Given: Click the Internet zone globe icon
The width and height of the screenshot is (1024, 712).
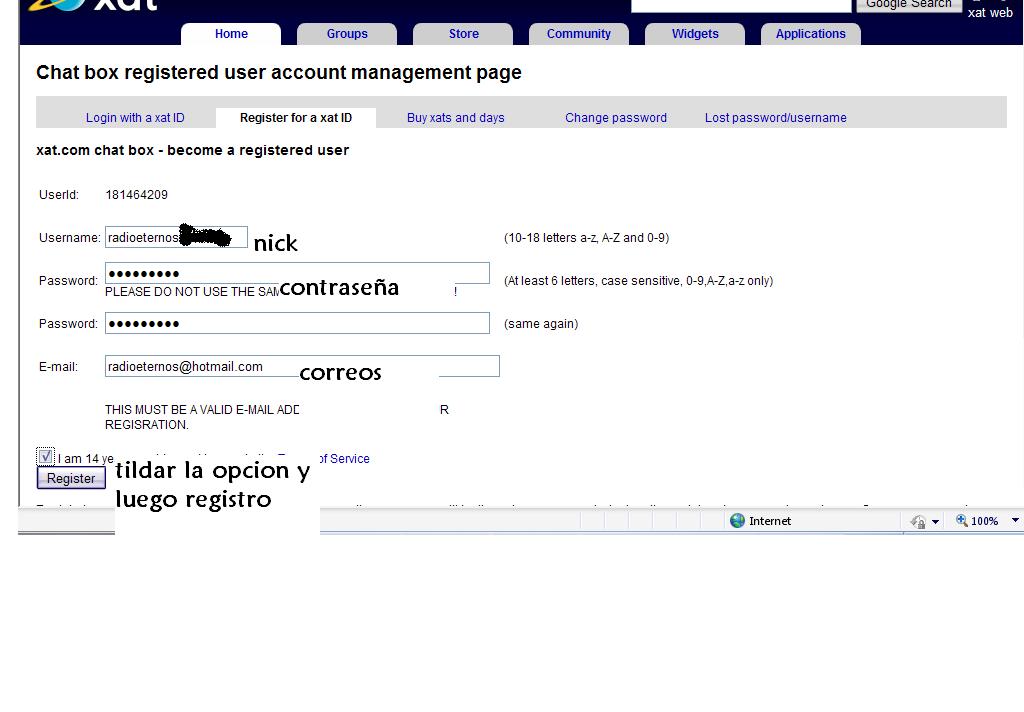Looking at the screenshot, I should tap(737, 521).
